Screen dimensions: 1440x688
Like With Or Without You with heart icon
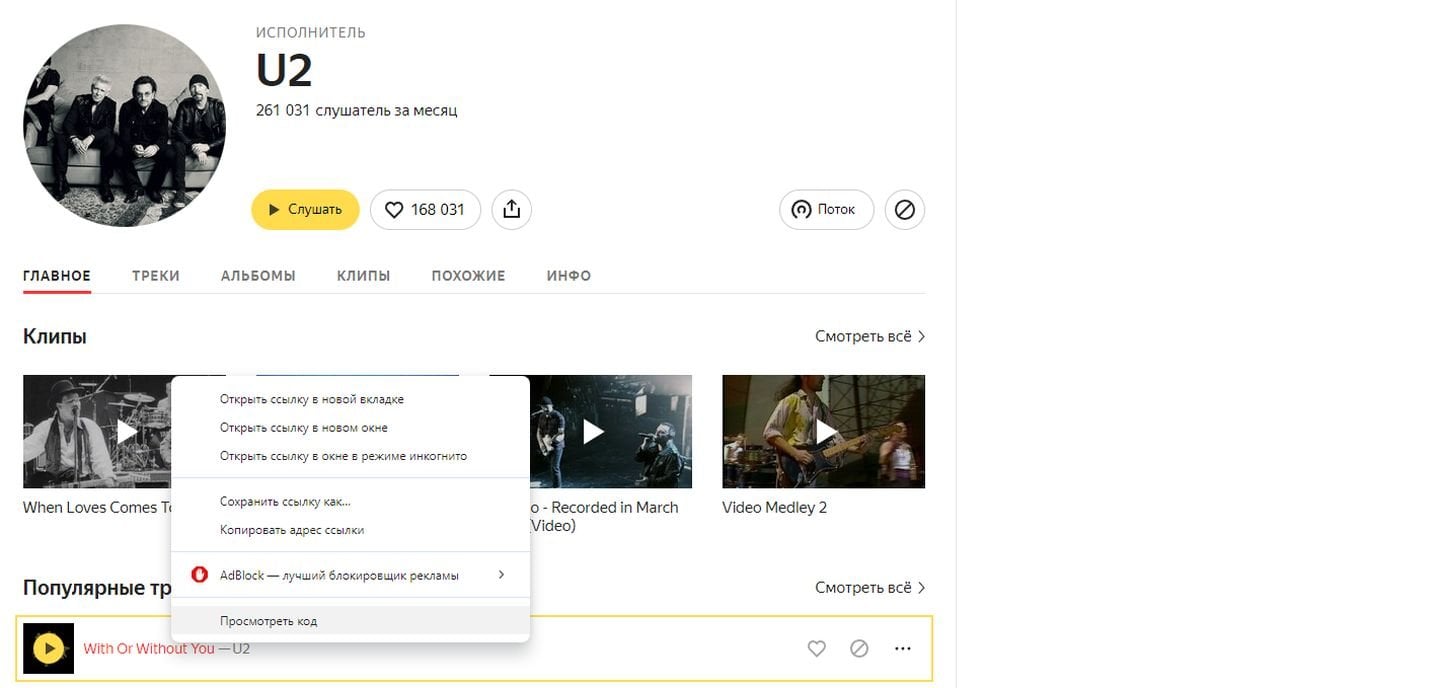pyautogui.click(x=817, y=649)
